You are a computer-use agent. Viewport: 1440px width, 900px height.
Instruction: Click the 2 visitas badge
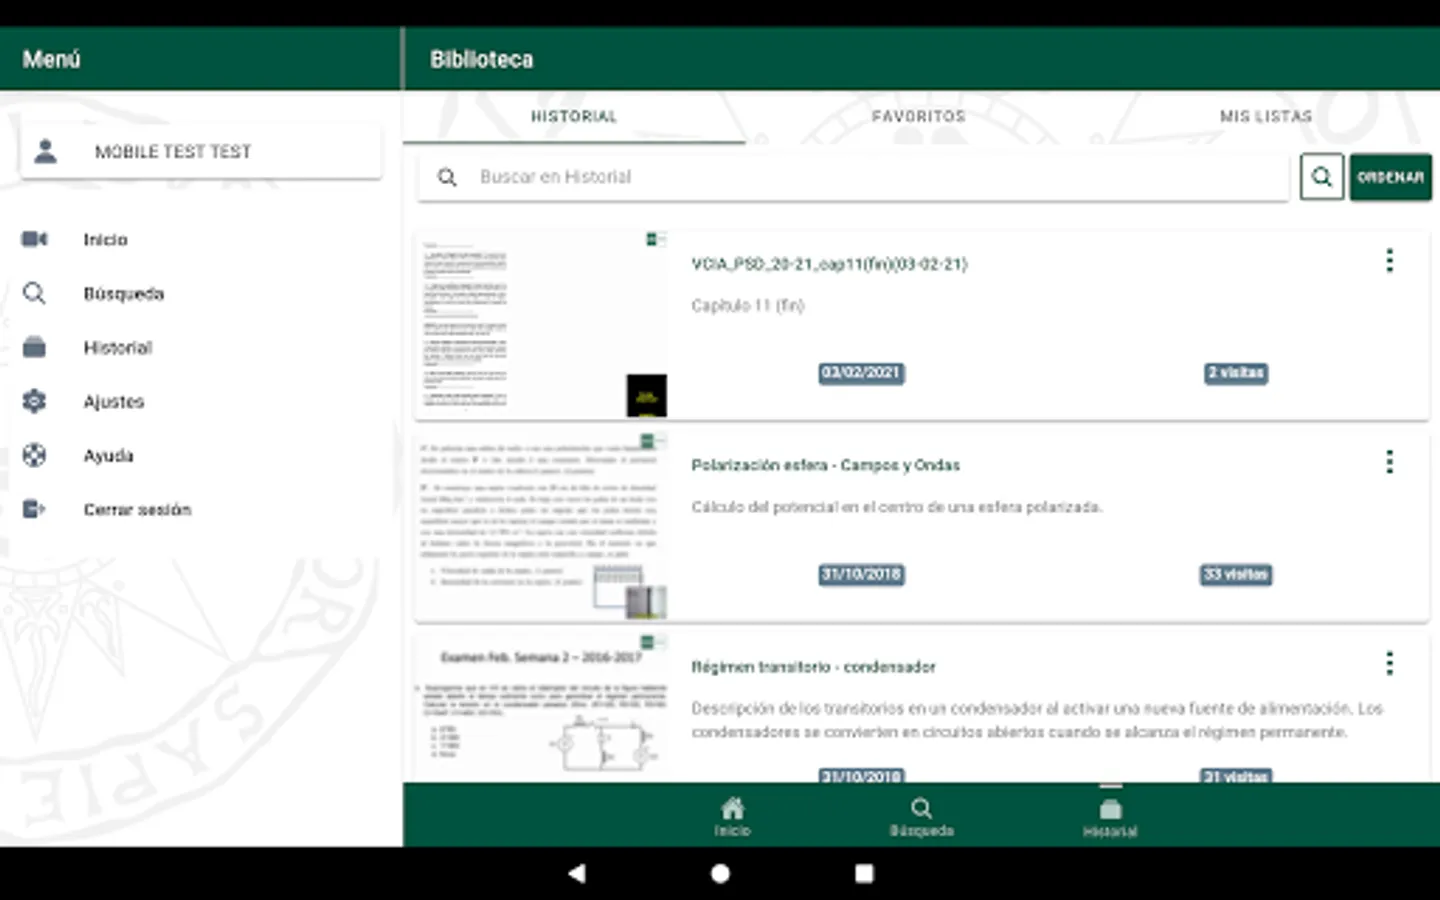[1236, 373]
